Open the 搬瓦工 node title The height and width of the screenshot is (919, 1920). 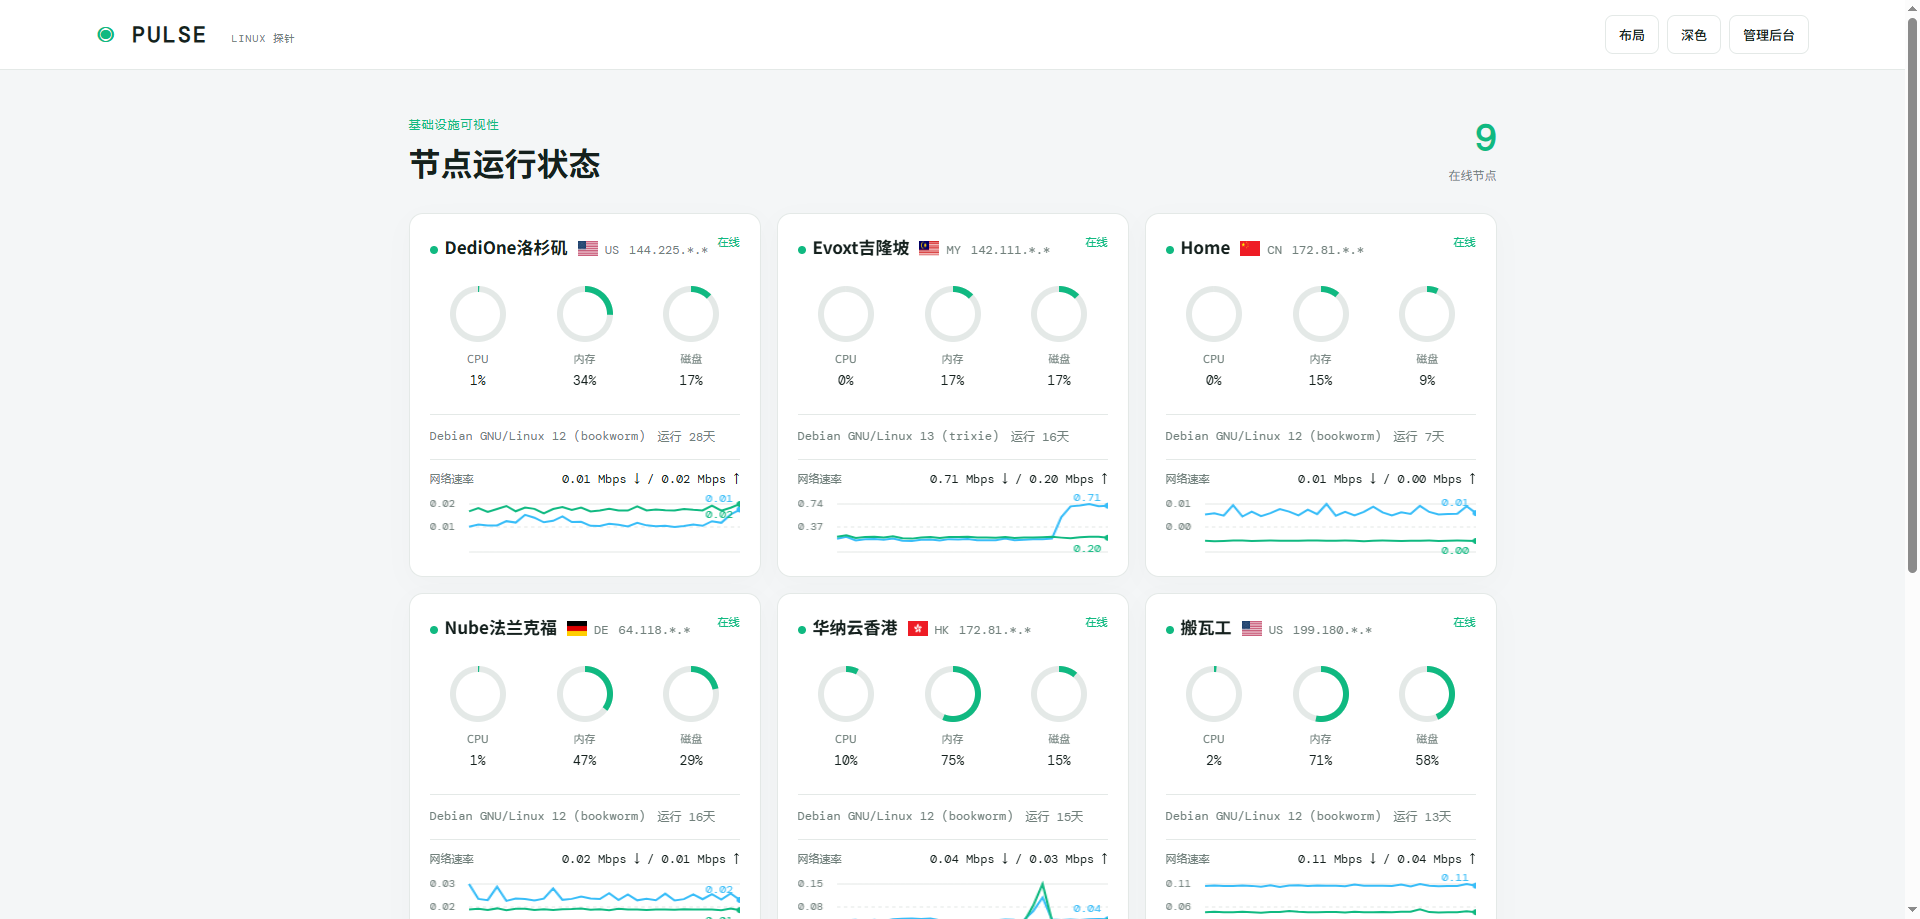(1206, 628)
